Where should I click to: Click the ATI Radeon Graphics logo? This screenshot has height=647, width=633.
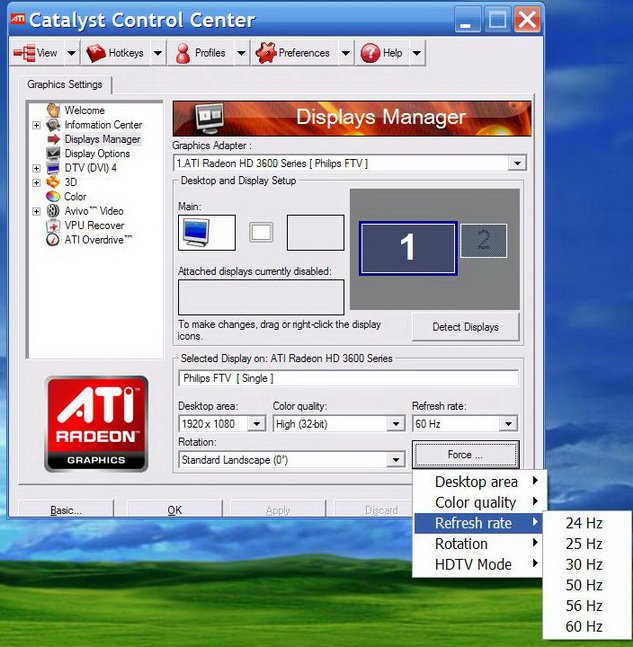pyautogui.click(x=96, y=424)
